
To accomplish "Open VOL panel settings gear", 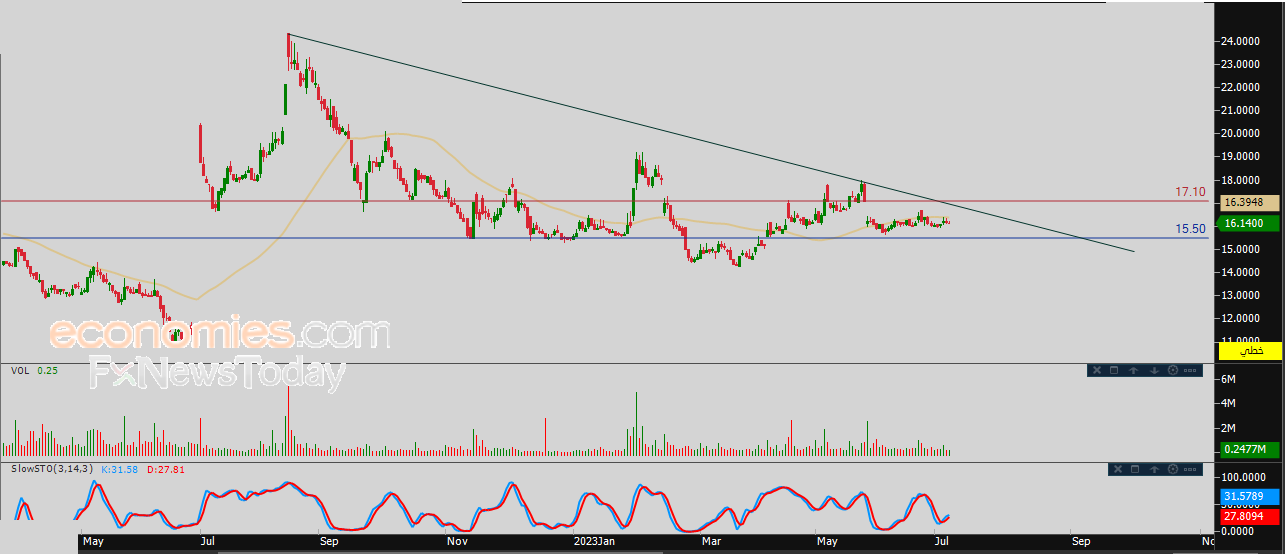I will point(1172,370).
